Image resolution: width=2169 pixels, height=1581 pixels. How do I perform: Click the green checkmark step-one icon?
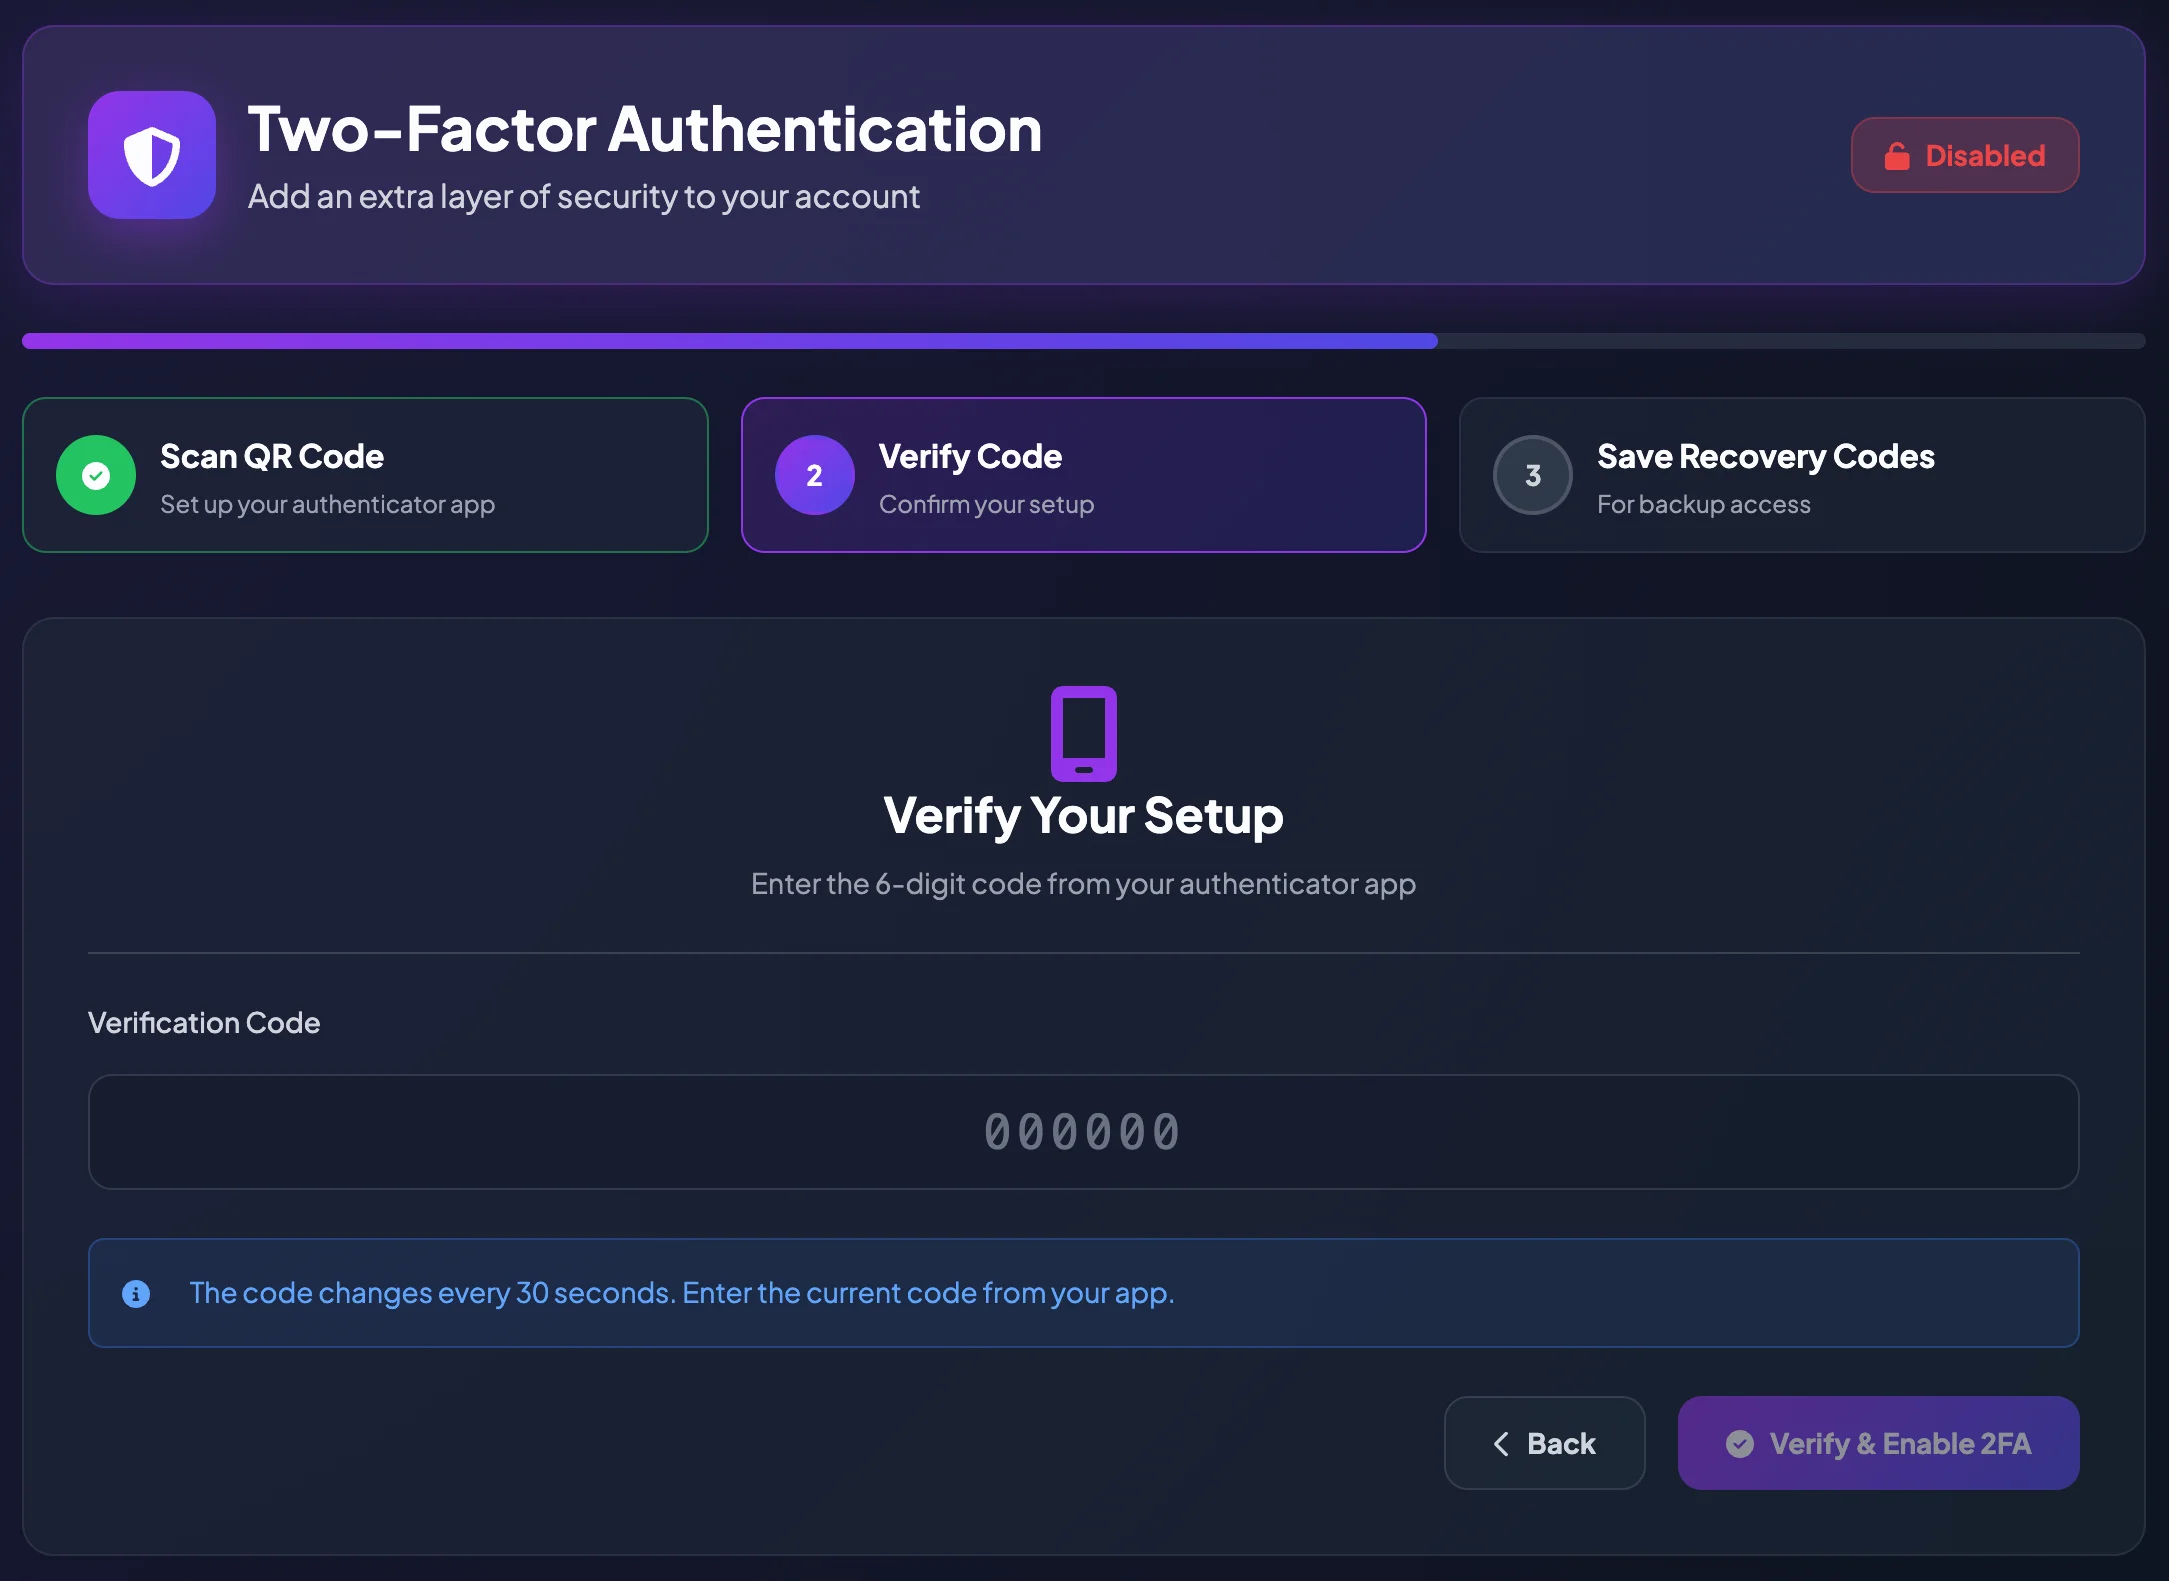tap(96, 475)
